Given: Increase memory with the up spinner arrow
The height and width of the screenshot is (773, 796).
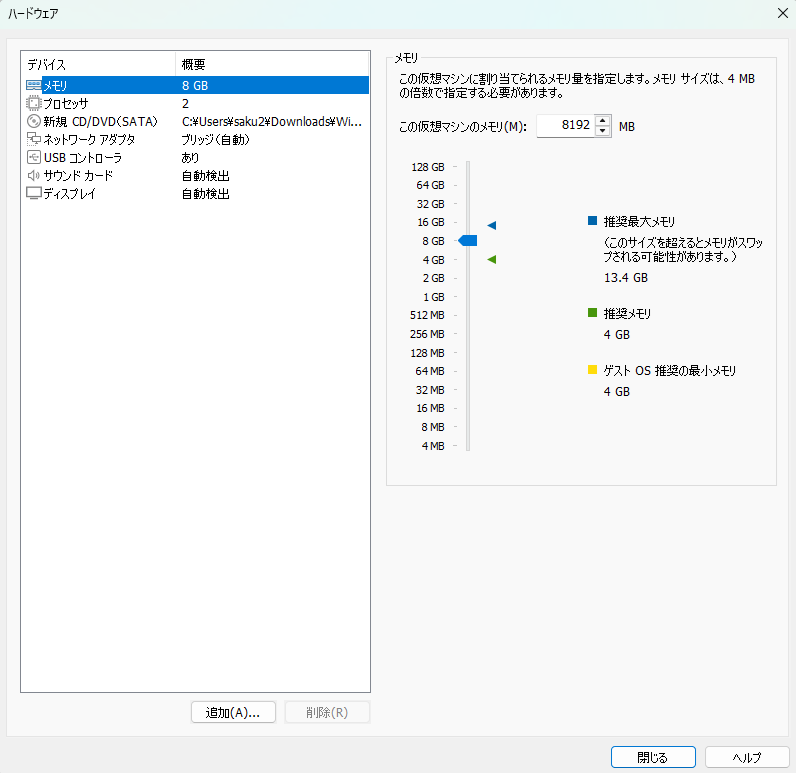Looking at the screenshot, I should [602, 121].
